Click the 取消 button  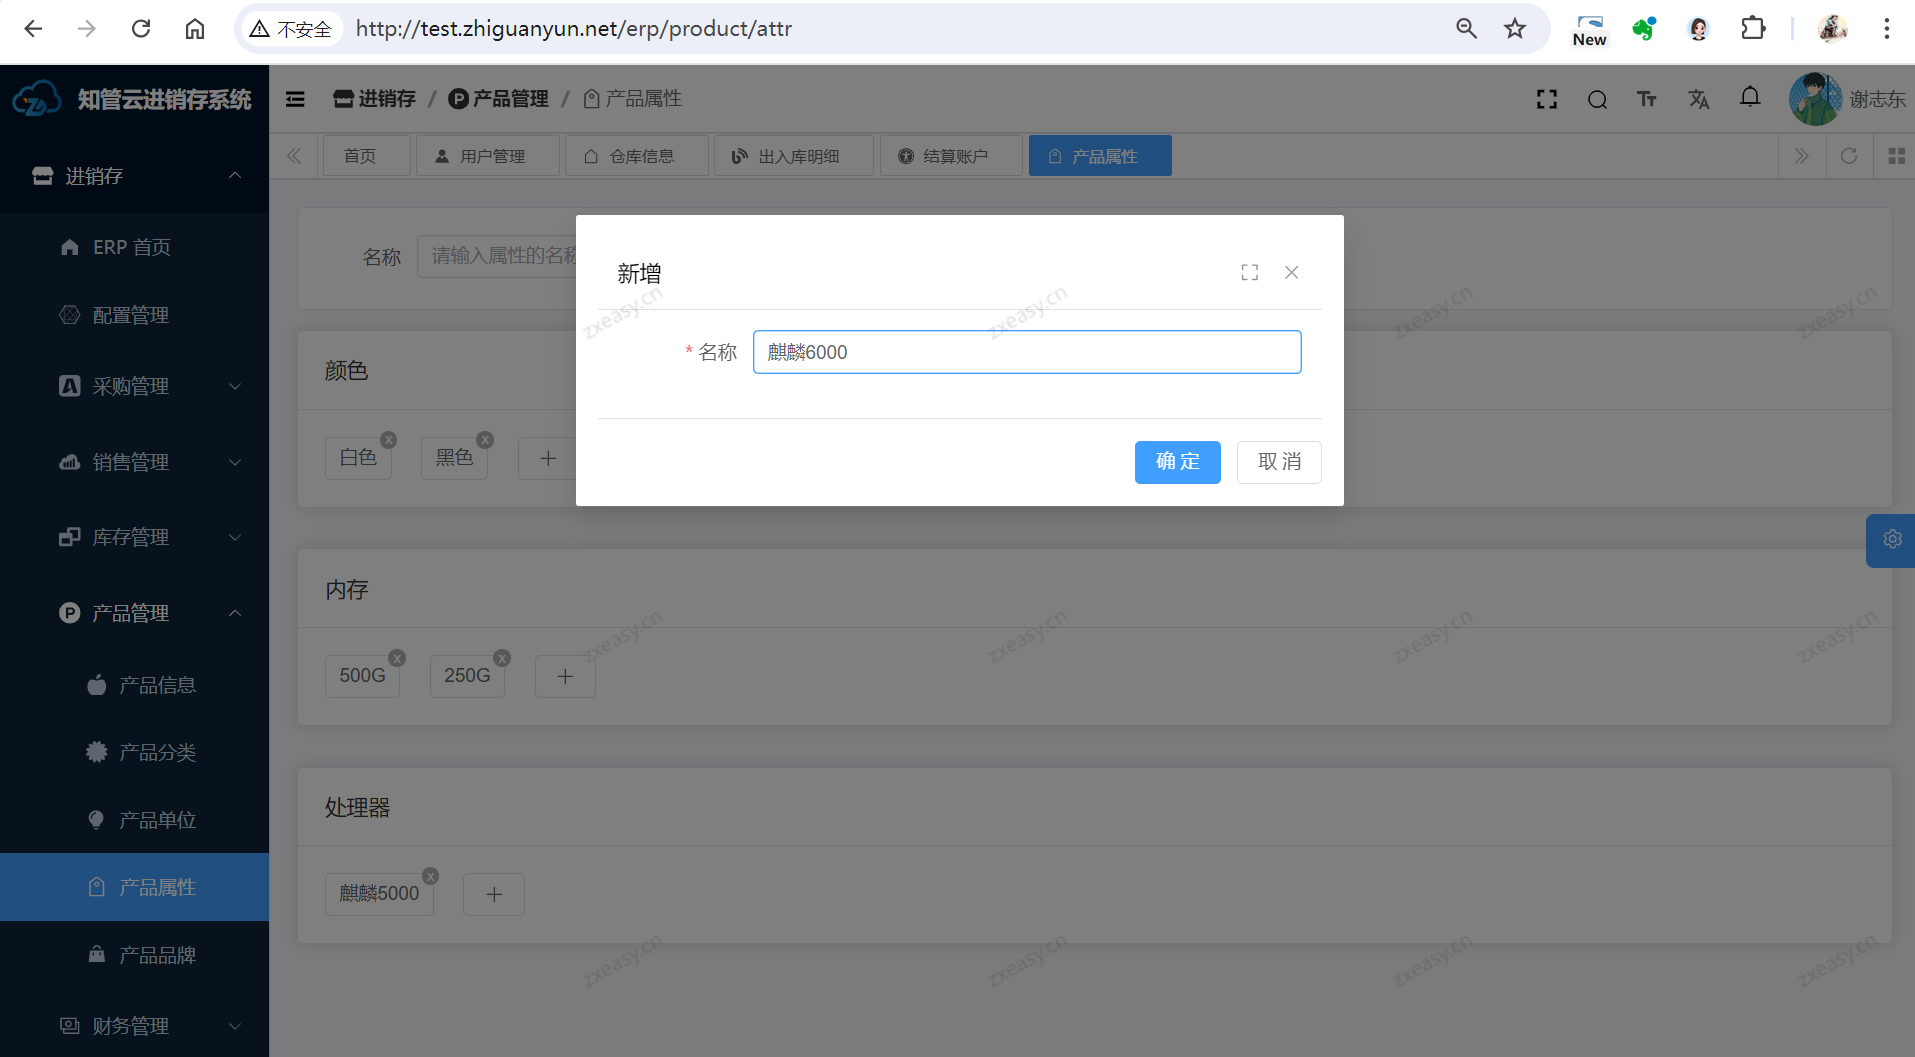pyautogui.click(x=1278, y=462)
